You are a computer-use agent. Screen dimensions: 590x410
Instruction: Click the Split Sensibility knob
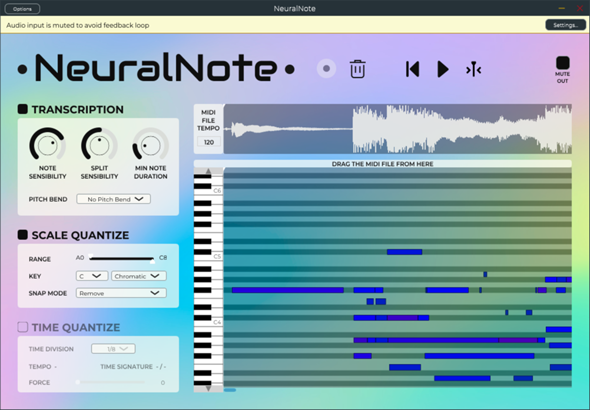pyautogui.click(x=99, y=145)
